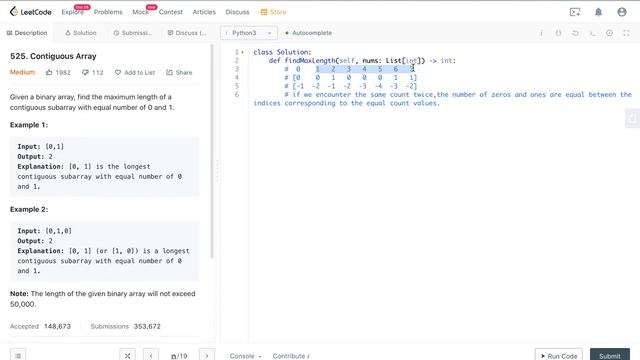Image resolution: width=640 pixels, height=360 pixels.
Task: Collapse line 1 fold arrow in editor
Action: click(242, 52)
